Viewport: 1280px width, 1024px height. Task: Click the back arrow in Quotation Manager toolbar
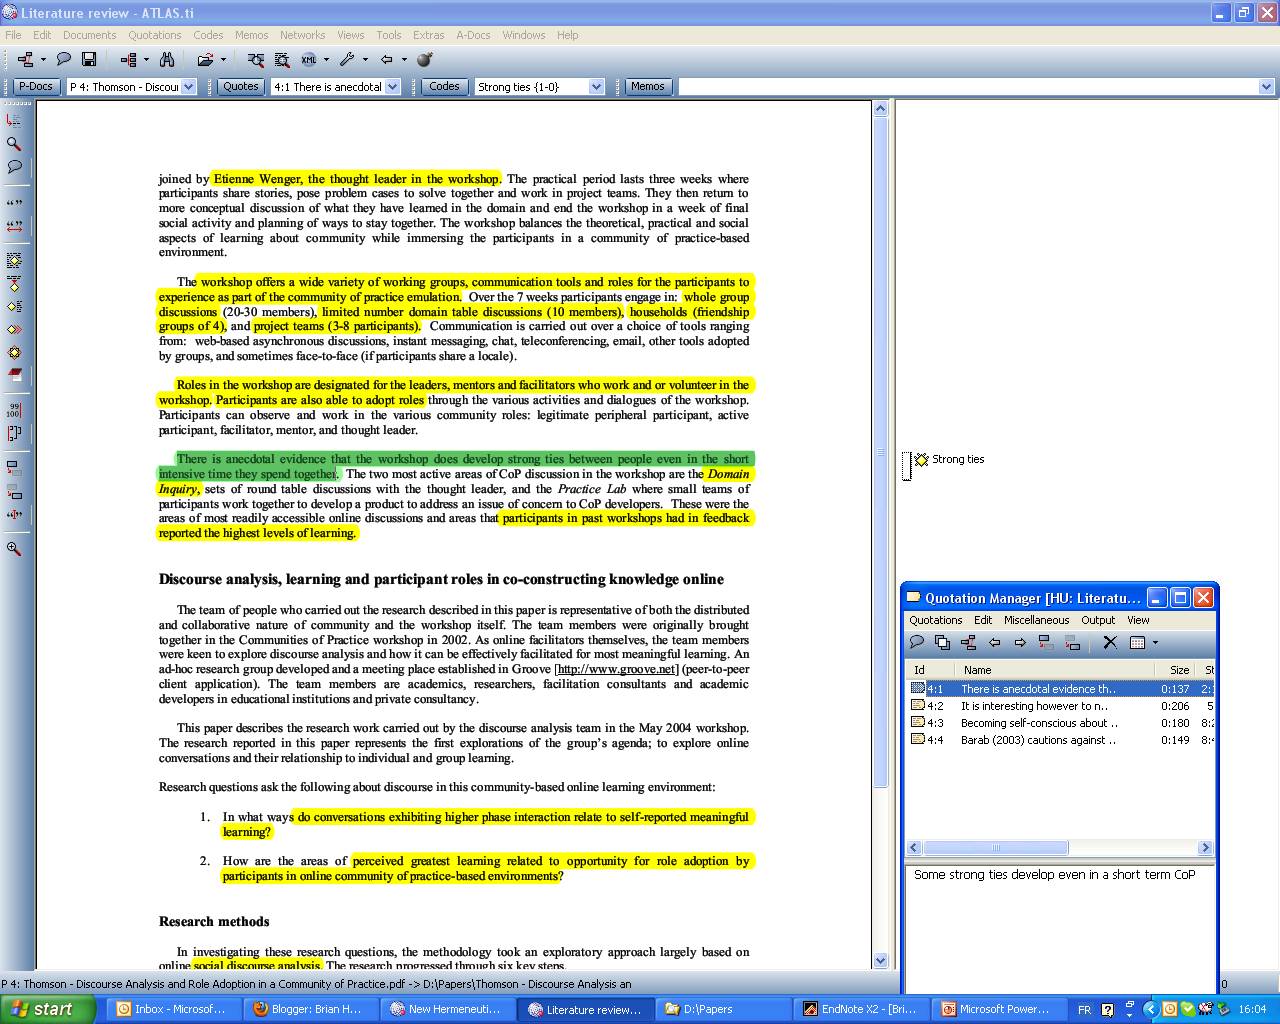click(994, 642)
